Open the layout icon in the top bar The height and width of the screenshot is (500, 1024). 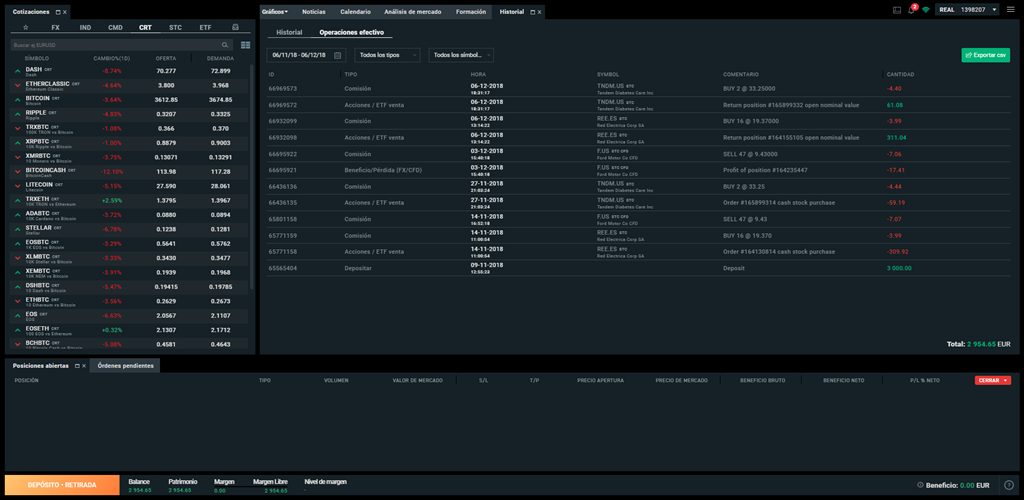897,10
